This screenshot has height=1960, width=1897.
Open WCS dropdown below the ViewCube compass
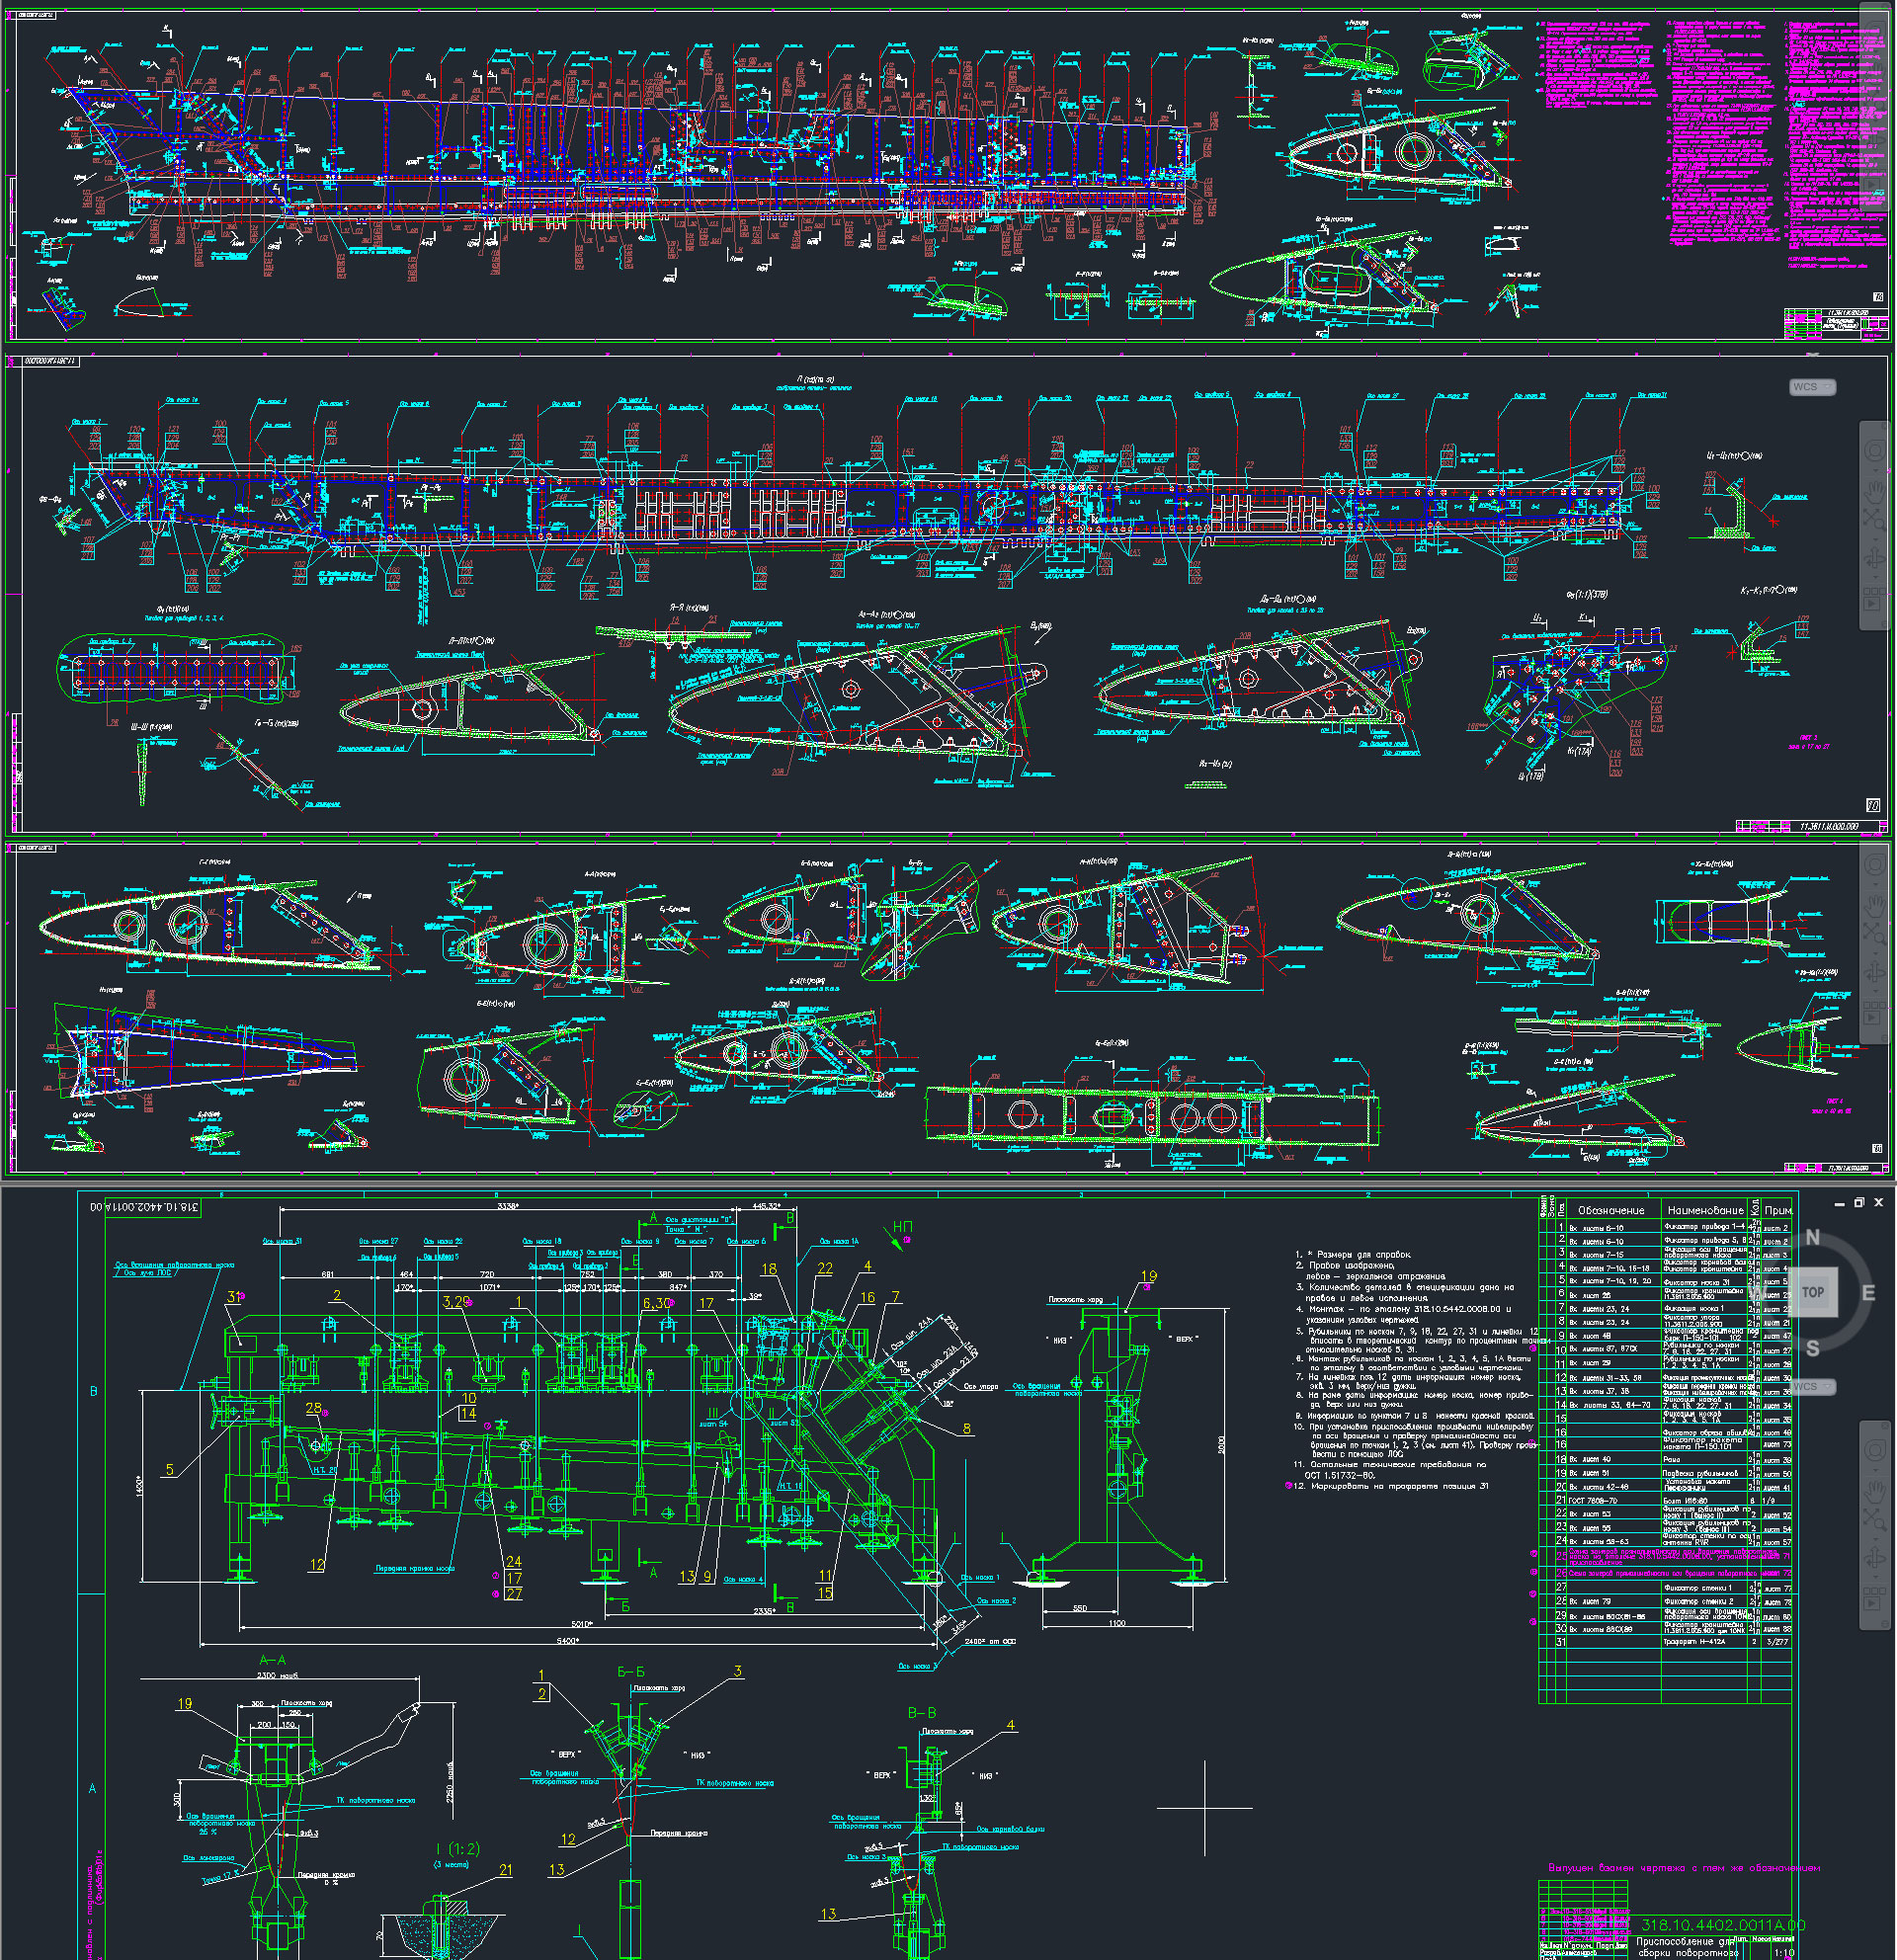[x=1813, y=1387]
